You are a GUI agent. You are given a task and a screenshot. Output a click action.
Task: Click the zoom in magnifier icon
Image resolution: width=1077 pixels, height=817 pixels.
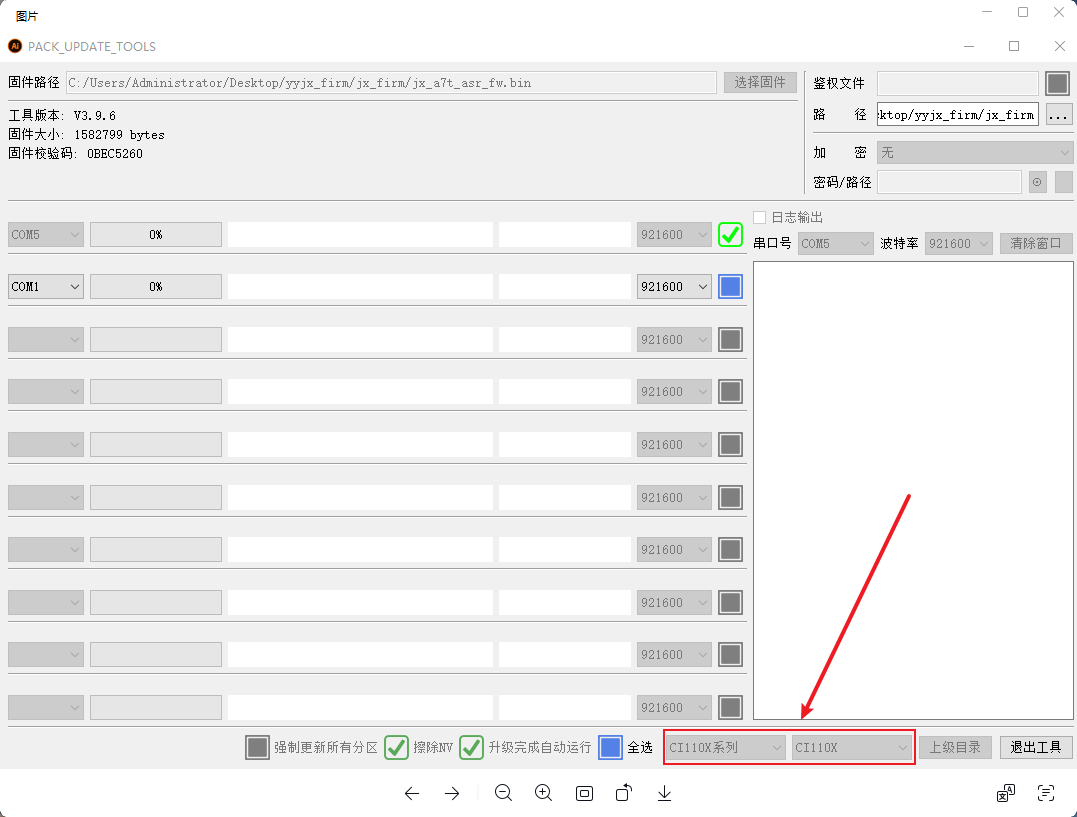coord(543,793)
